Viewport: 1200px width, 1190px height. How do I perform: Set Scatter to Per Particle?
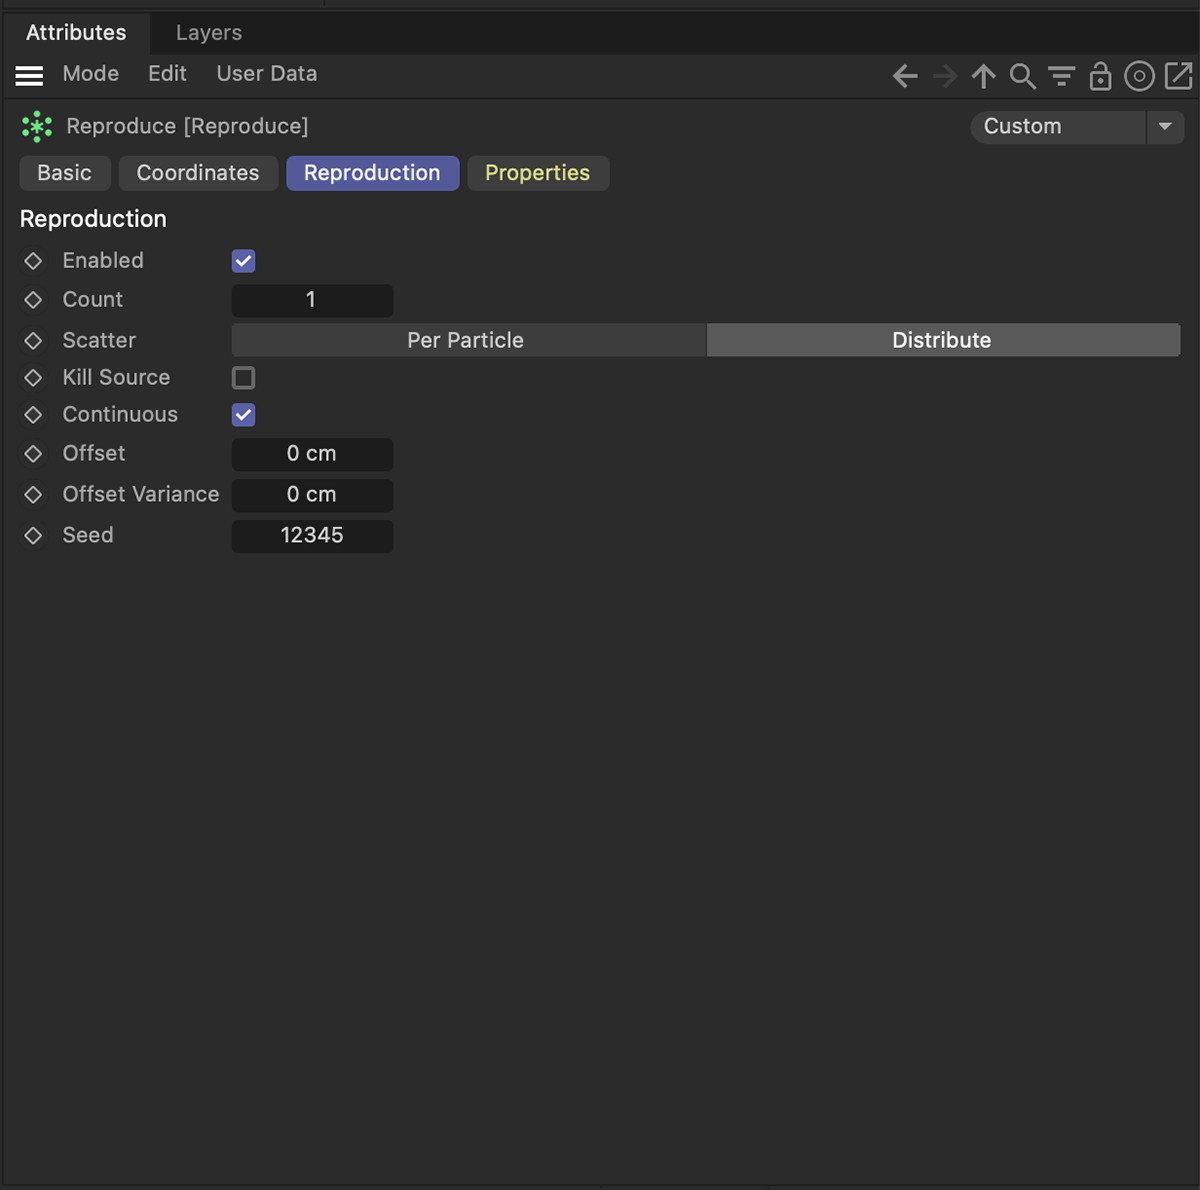pyautogui.click(x=466, y=340)
